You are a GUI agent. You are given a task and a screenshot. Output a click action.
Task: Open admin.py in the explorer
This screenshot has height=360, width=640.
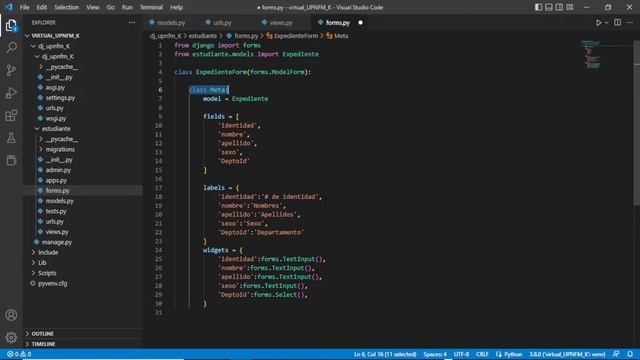[x=58, y=170]
